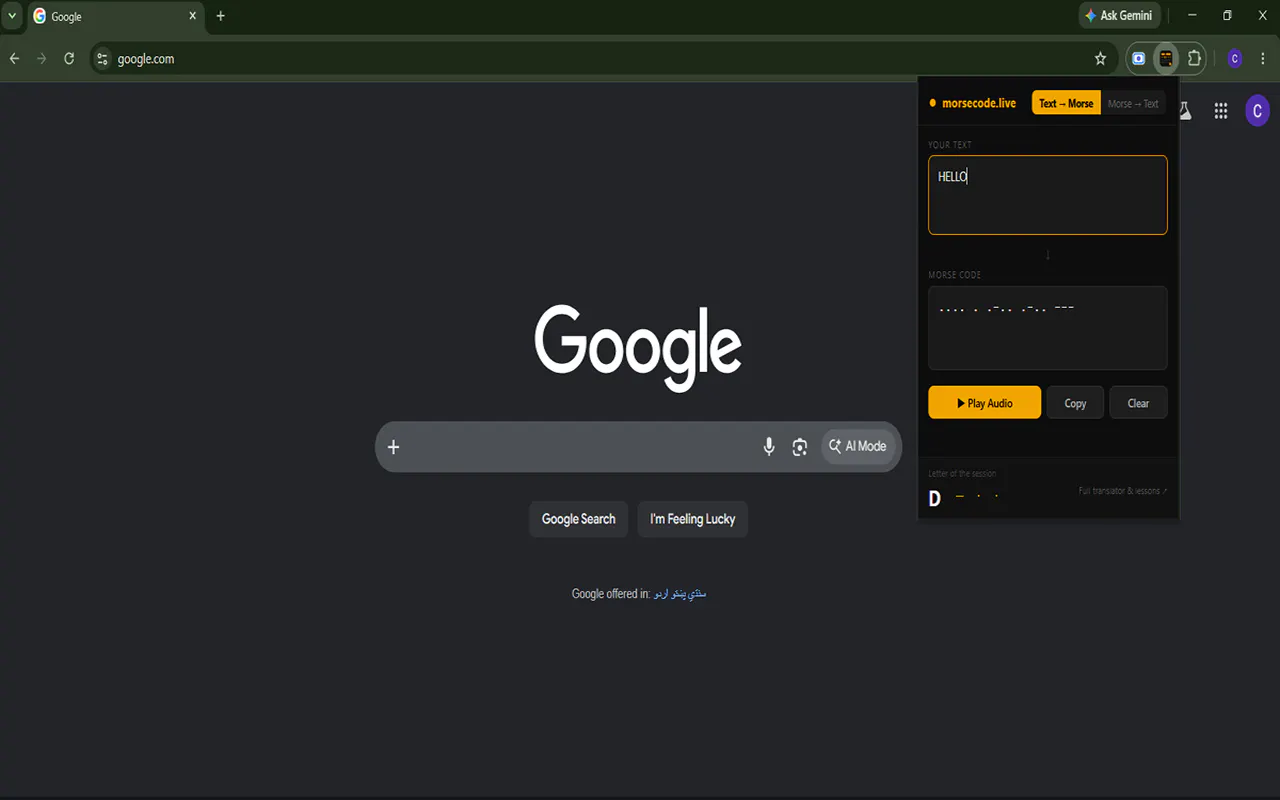Open Search Labs flask icon
Screen dimensions: 1280x800
click(x=1185, y=111)
